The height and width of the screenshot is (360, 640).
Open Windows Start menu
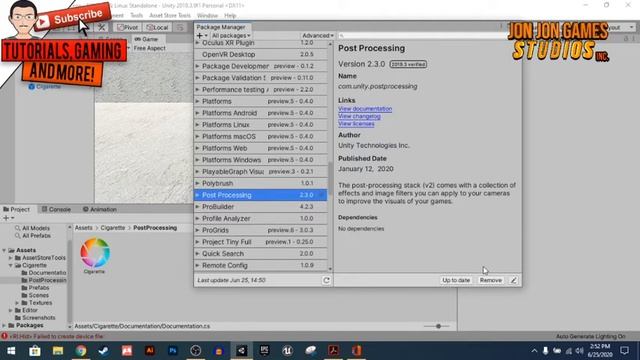click(x=11, y=351)
